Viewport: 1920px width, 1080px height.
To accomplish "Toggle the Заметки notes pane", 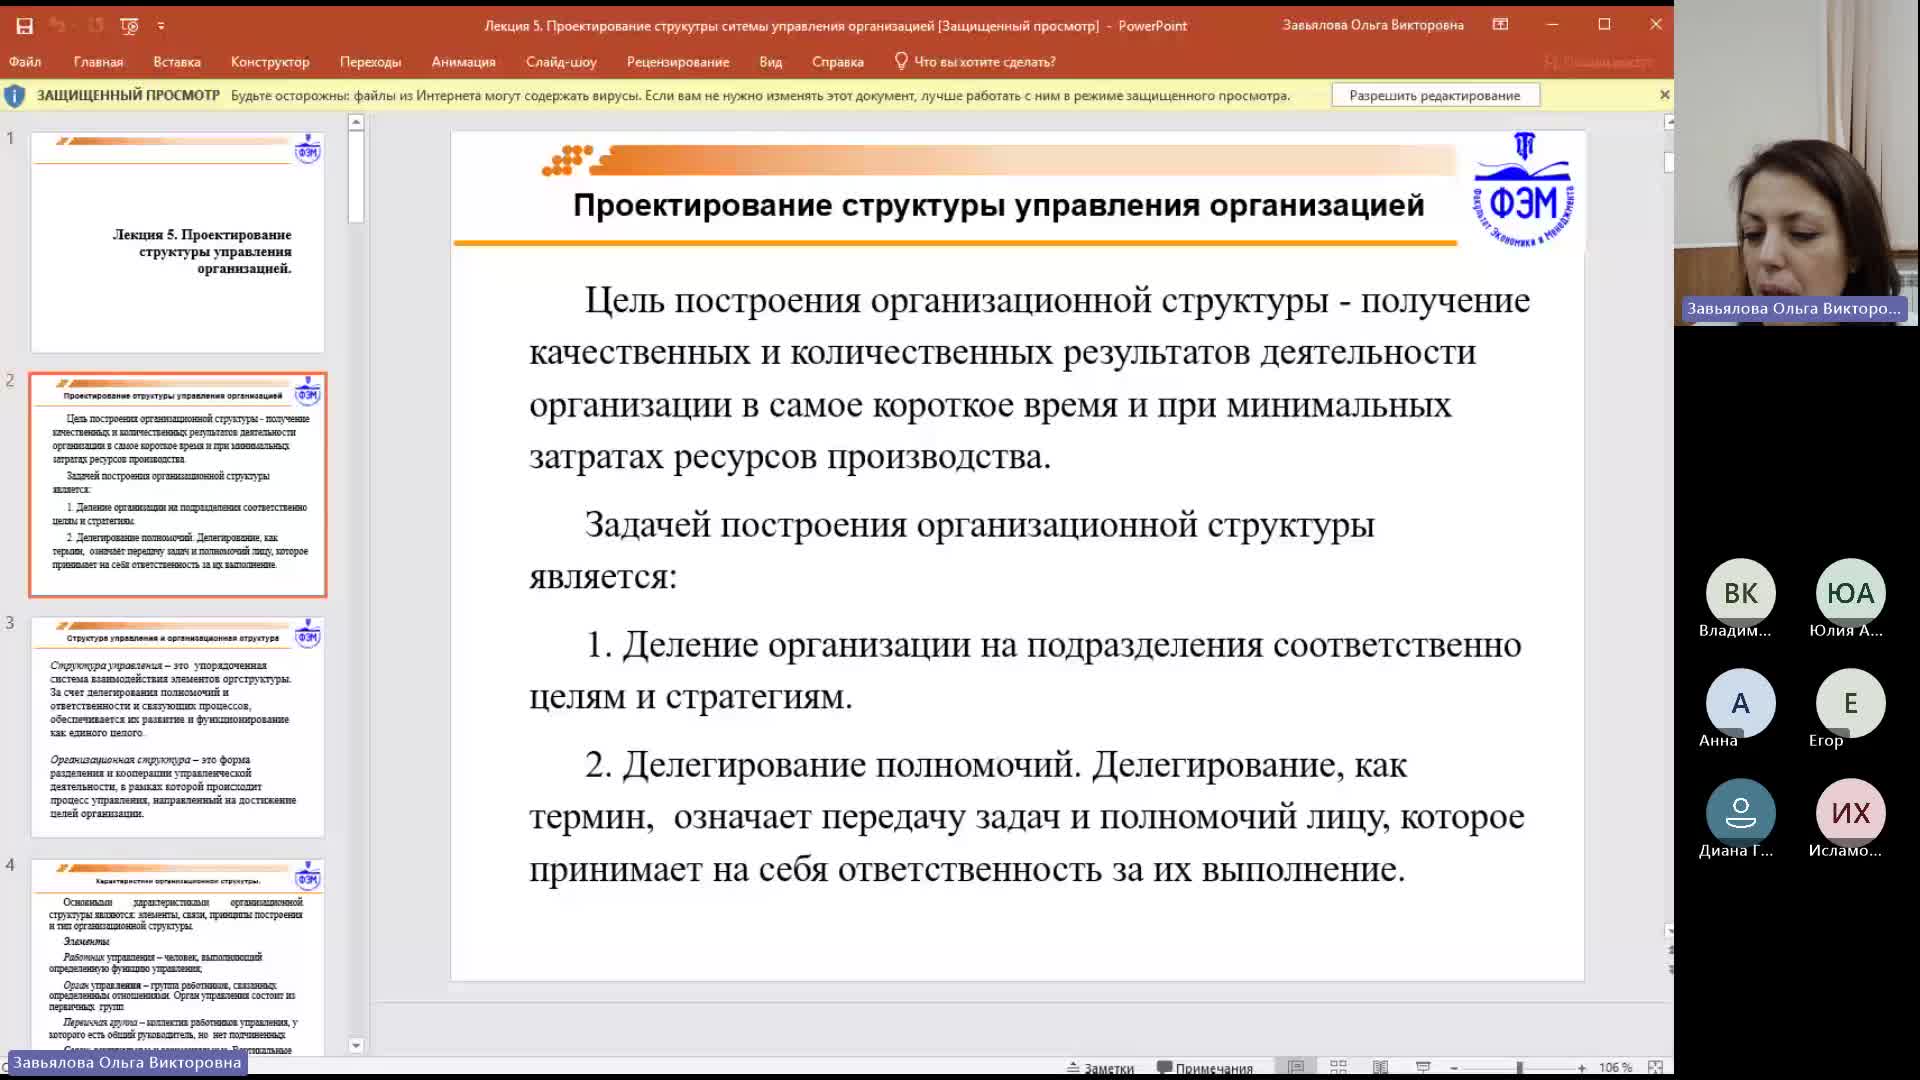I will (1100, 1068).
